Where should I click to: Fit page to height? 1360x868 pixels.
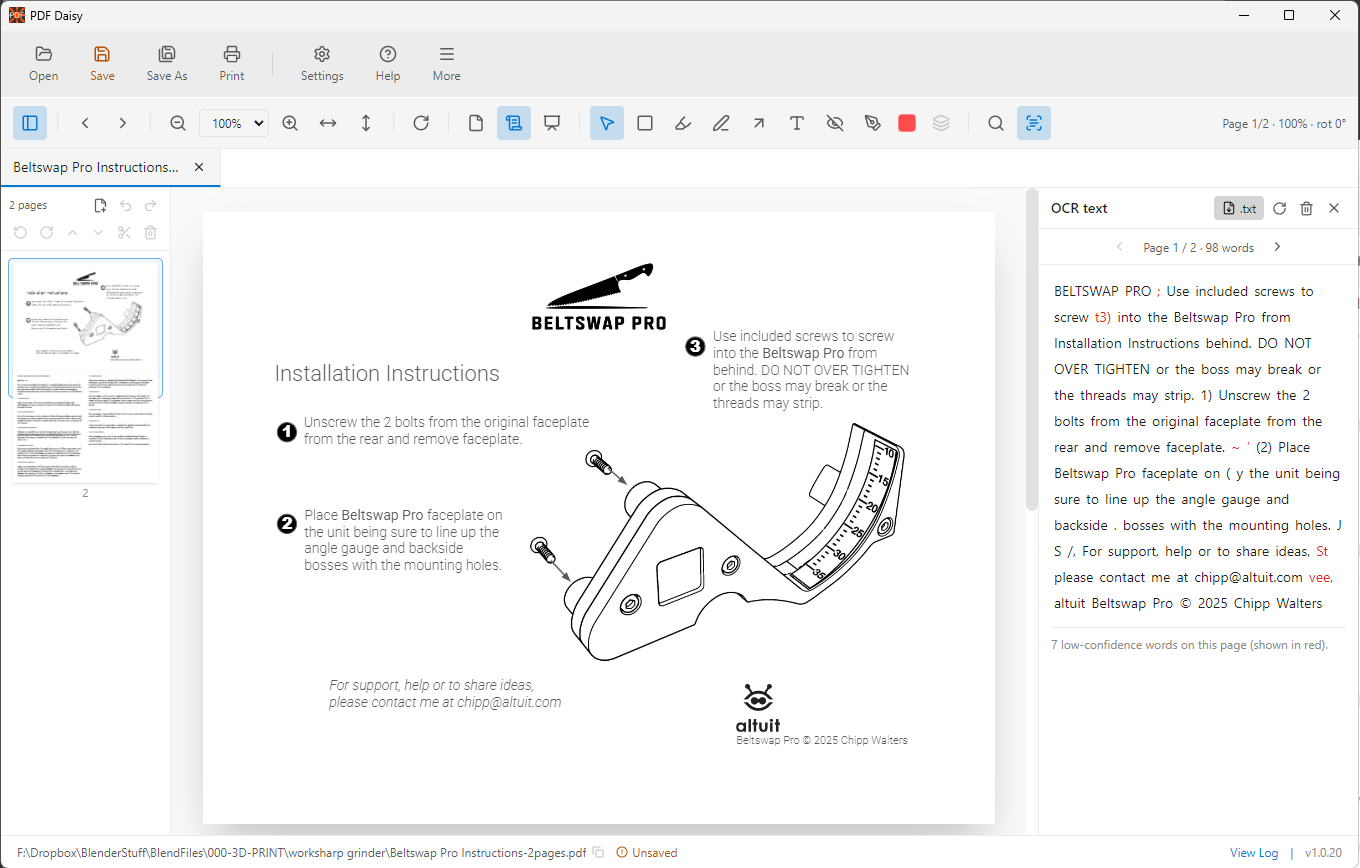click(366, 123)
